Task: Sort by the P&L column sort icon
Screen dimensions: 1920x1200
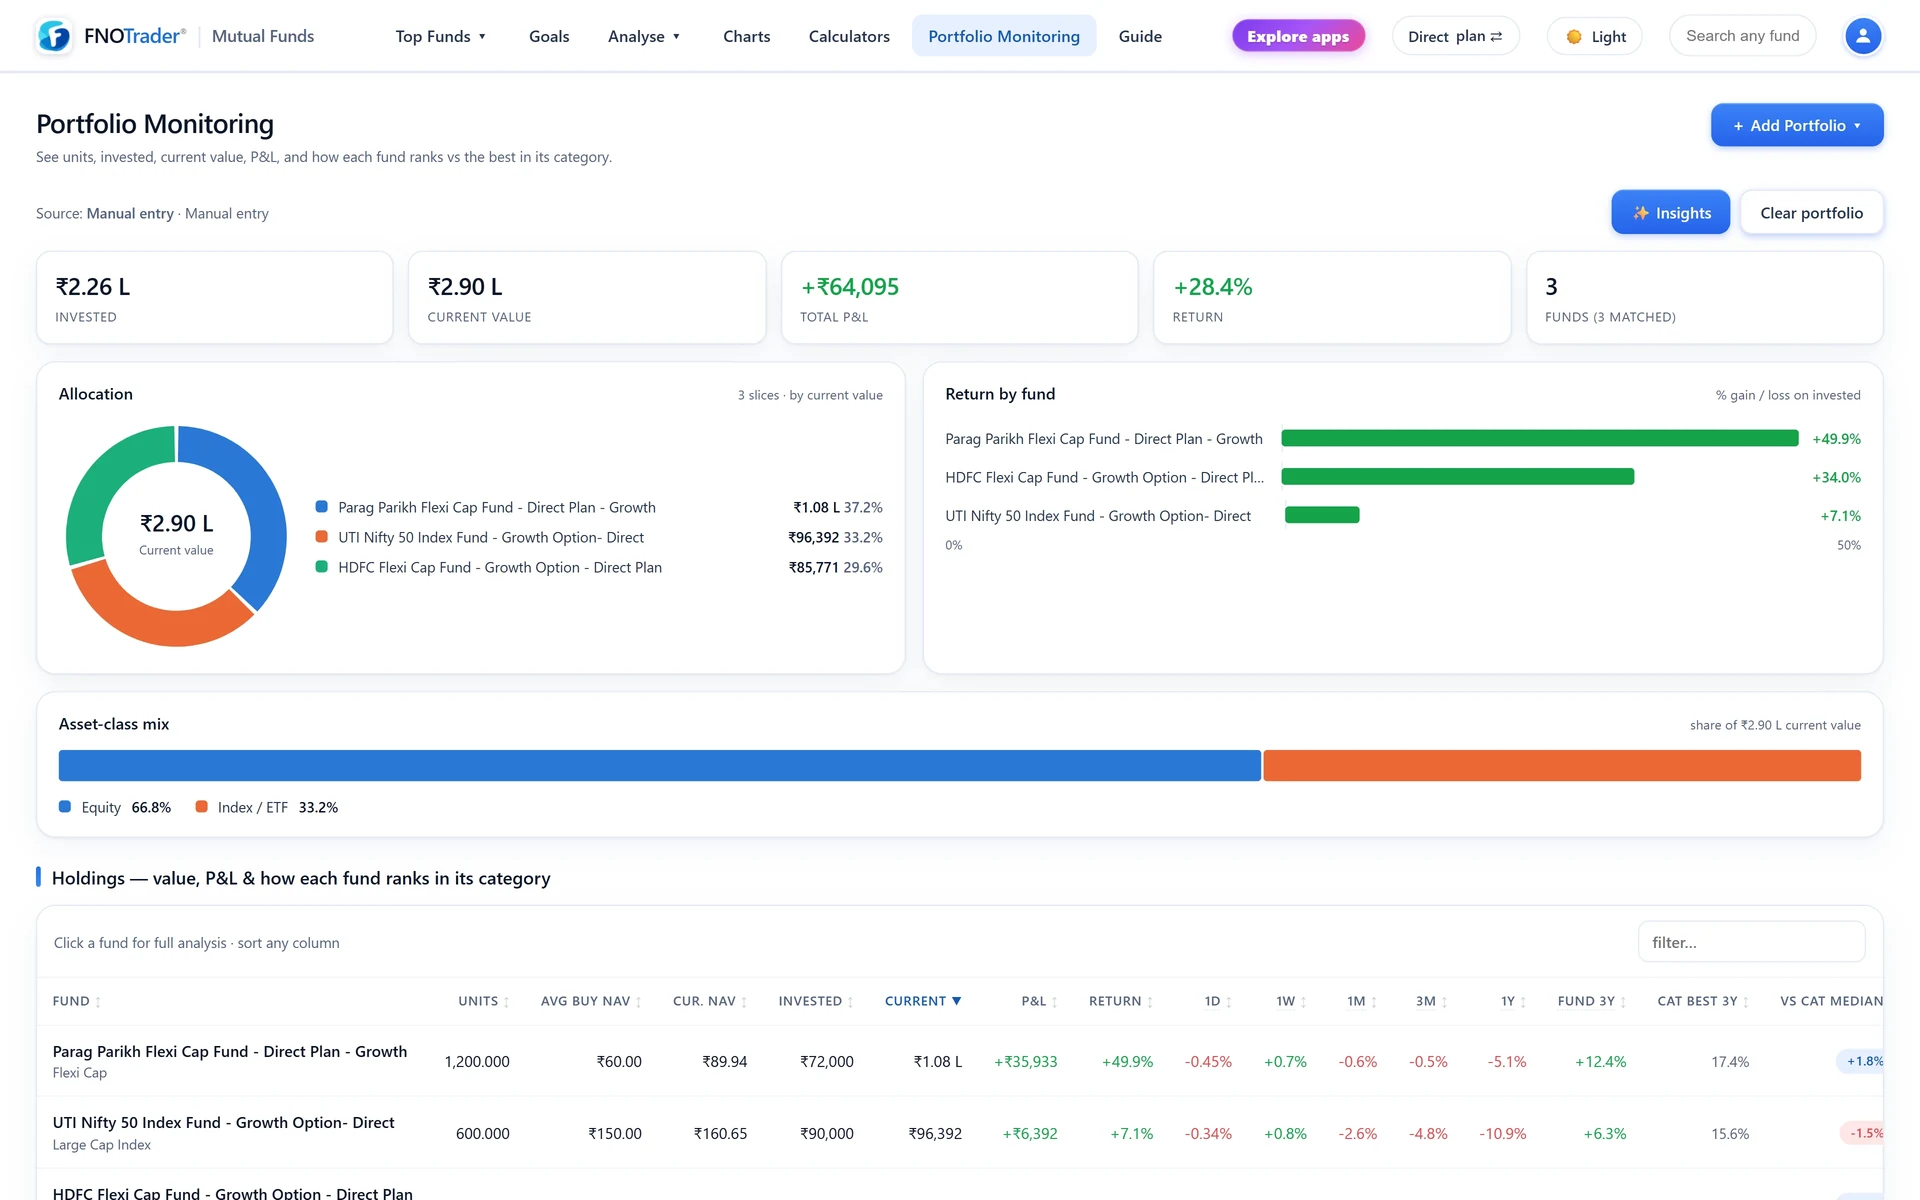Action: (1054, 1002)
